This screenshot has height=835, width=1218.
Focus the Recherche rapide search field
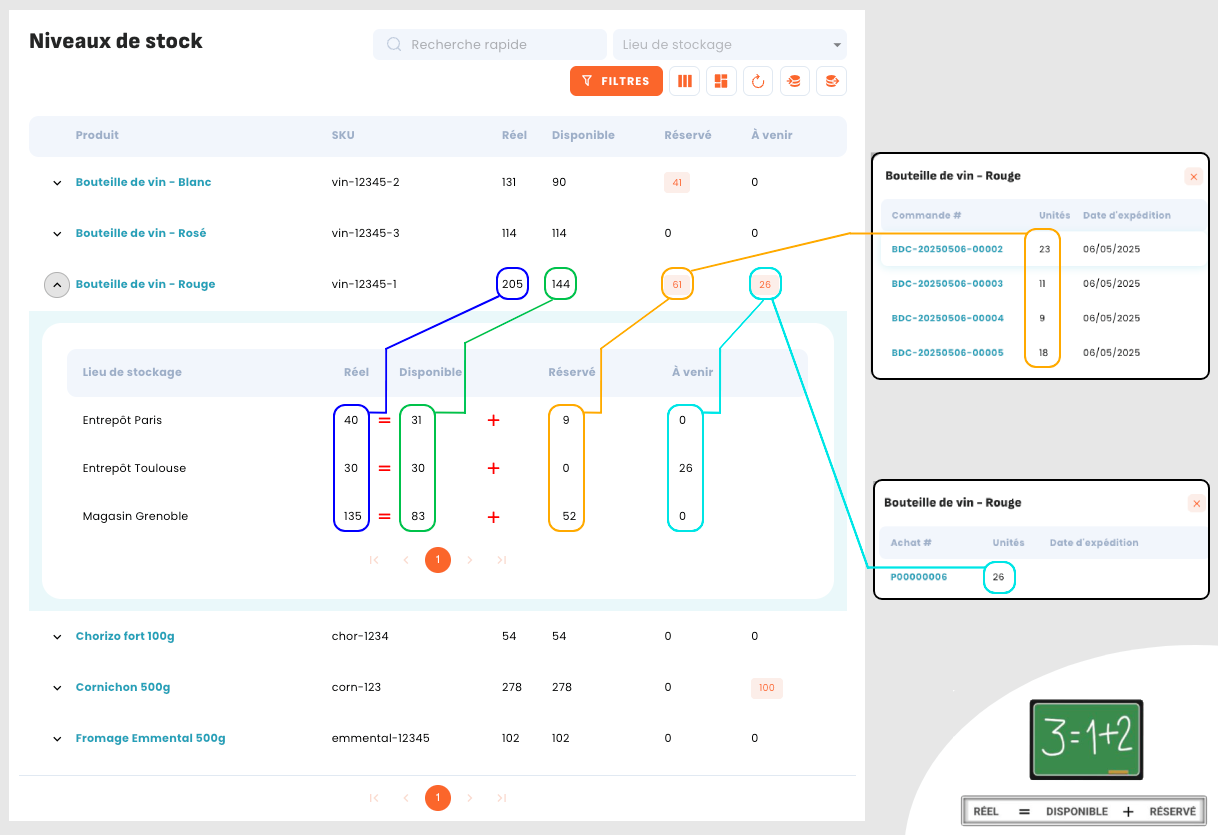point(490,44)
